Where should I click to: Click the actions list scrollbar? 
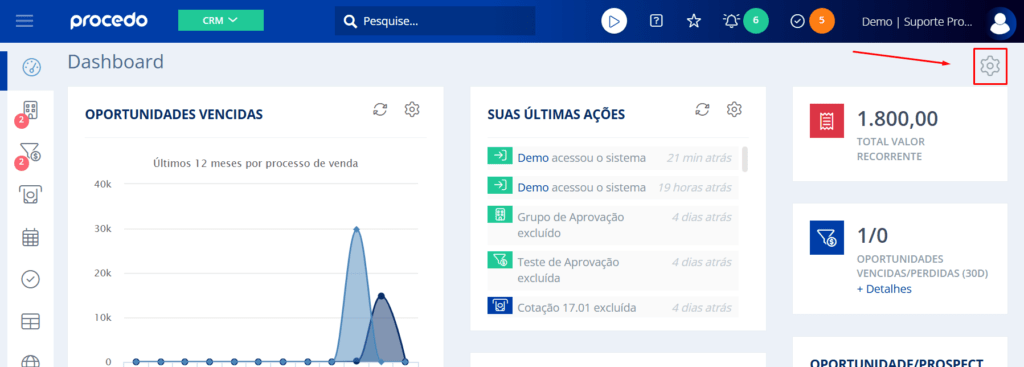[x=745, y=159]
